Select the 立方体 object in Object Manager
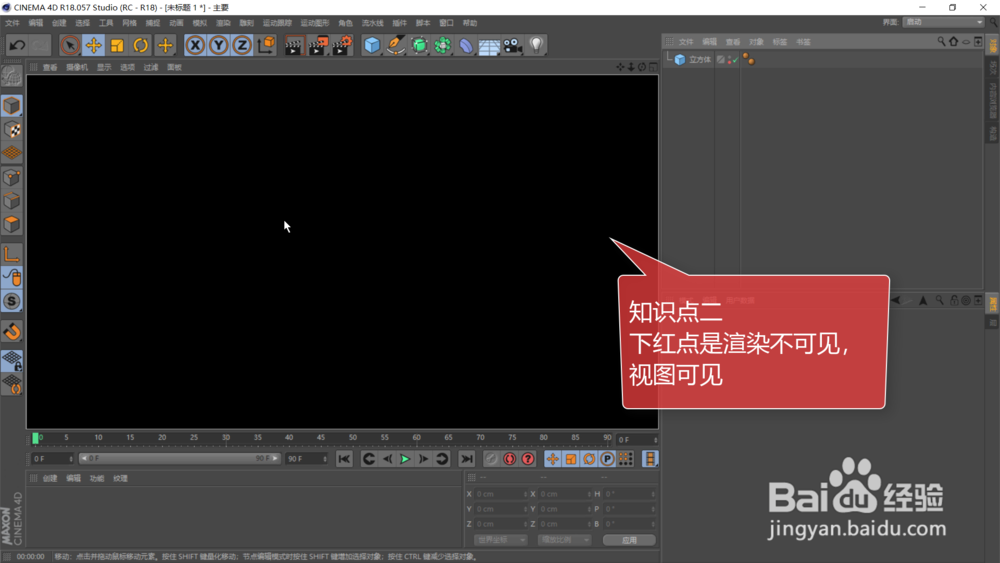Viewport: 1000px width, 563px height. pyautogui.click(x=700, y=60)
